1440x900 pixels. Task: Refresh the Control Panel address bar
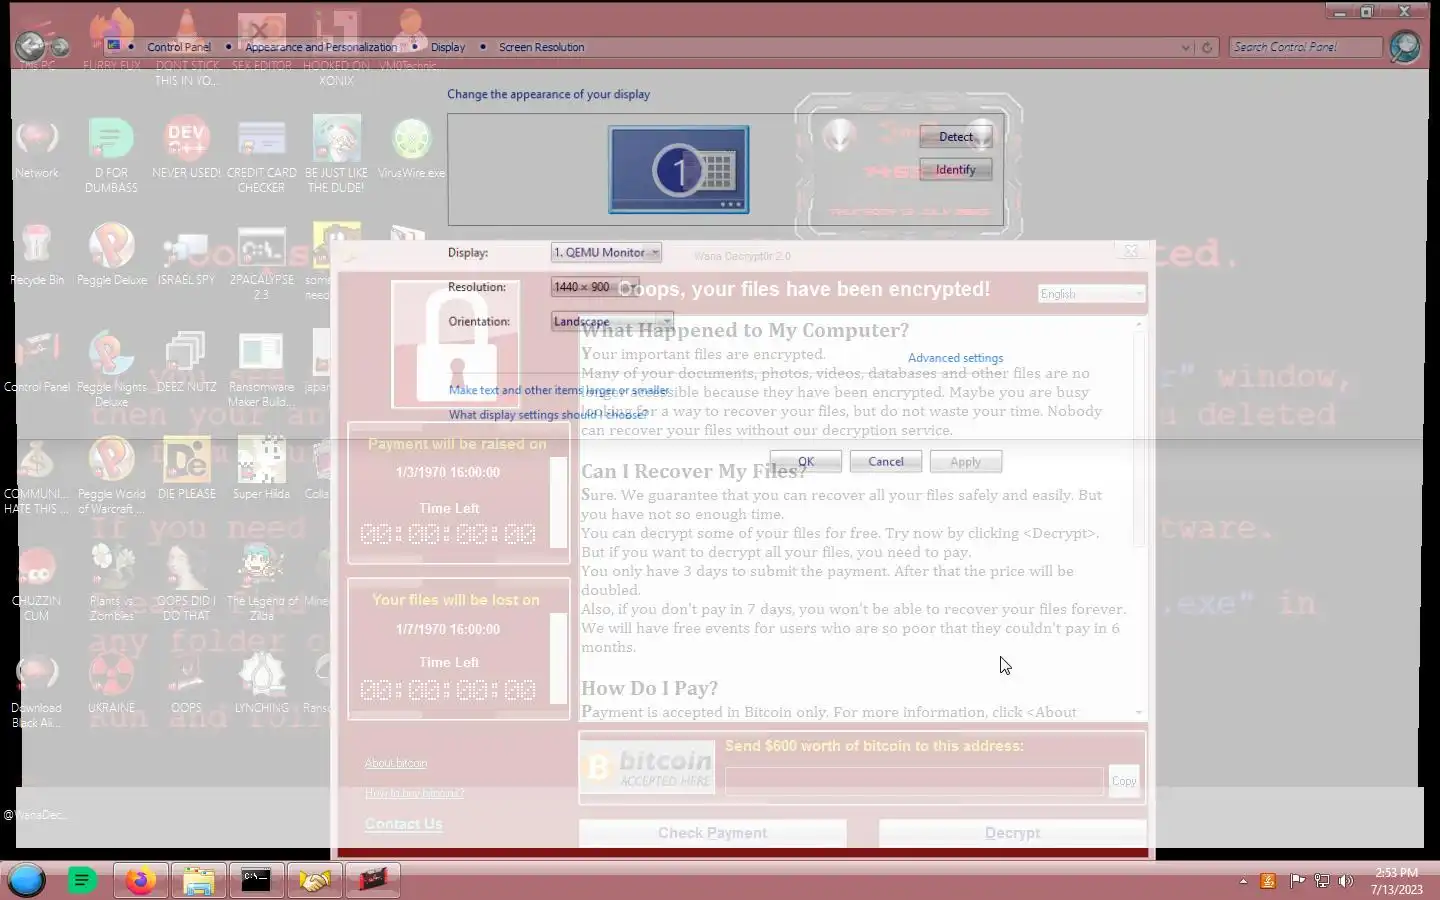1207,47
